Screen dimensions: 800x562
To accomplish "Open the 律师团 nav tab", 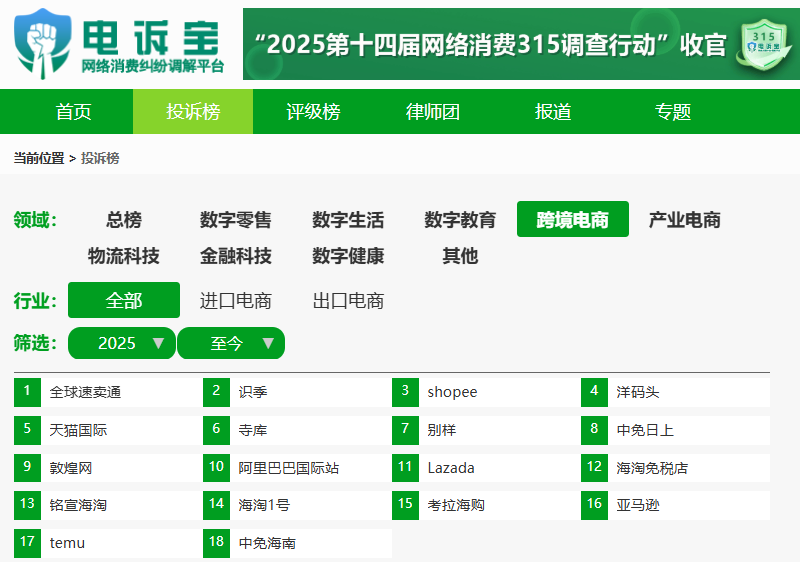I will 433,111.
